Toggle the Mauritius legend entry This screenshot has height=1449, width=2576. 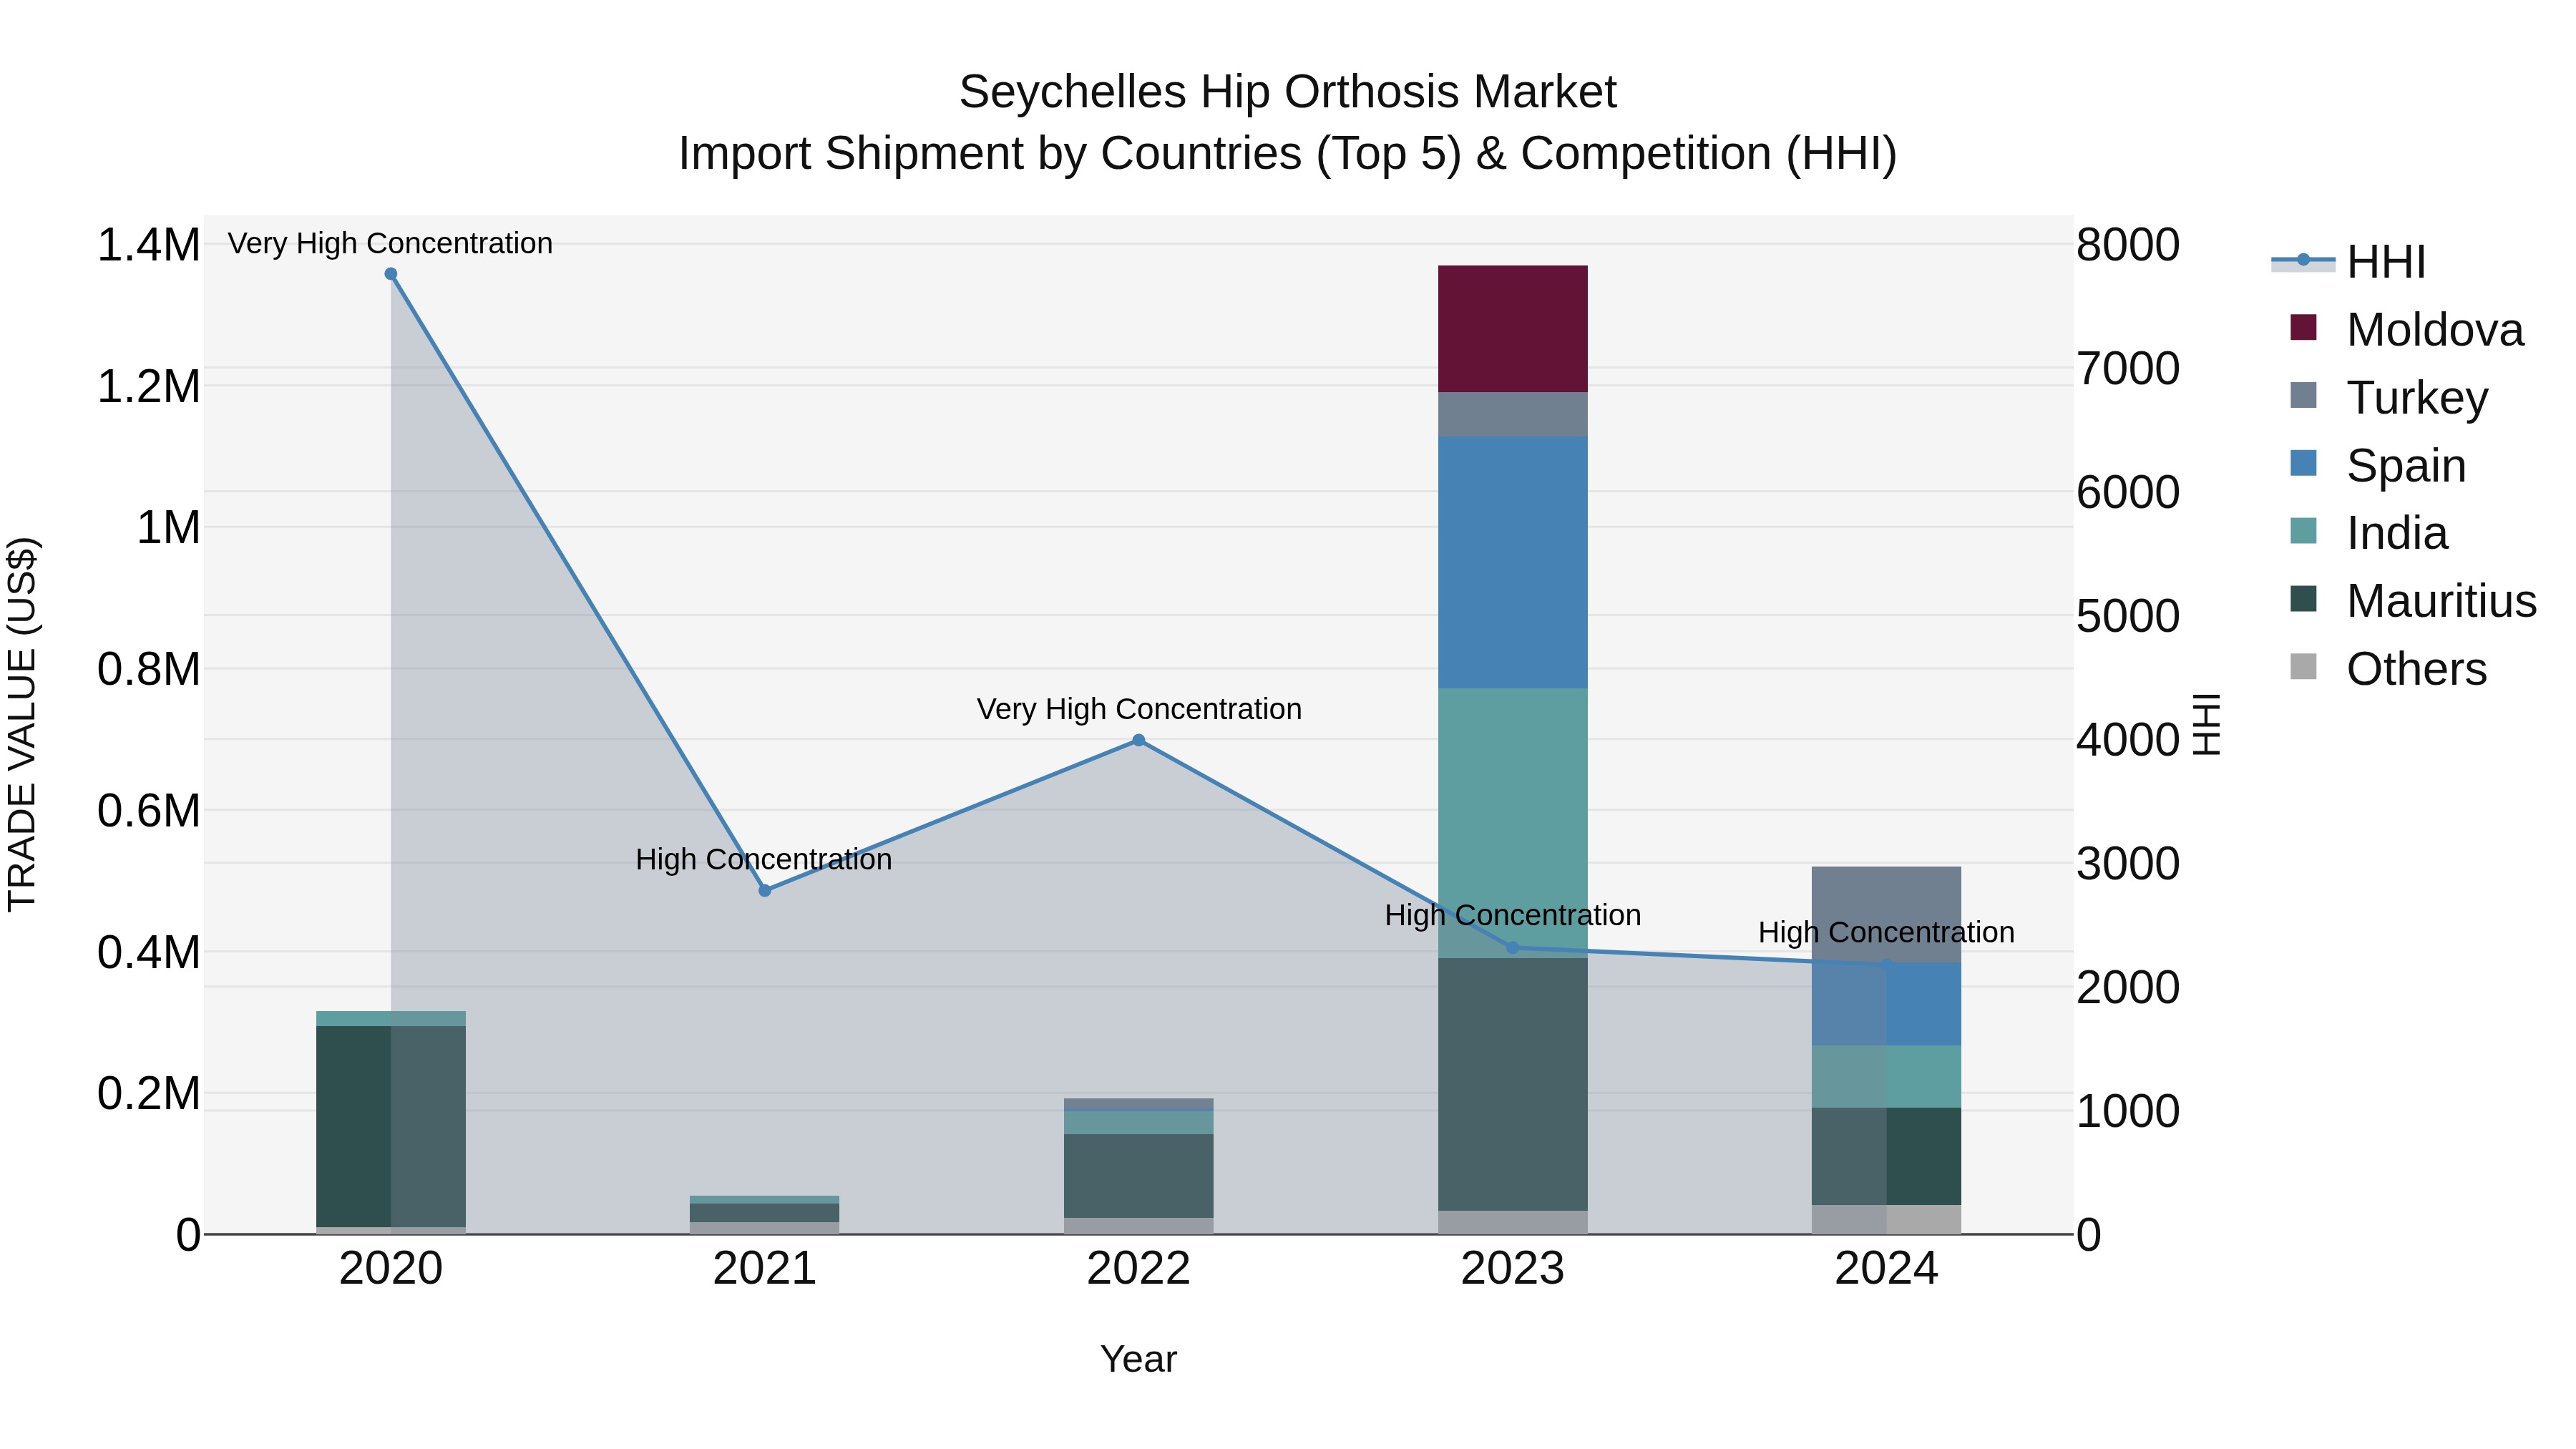2413,601
